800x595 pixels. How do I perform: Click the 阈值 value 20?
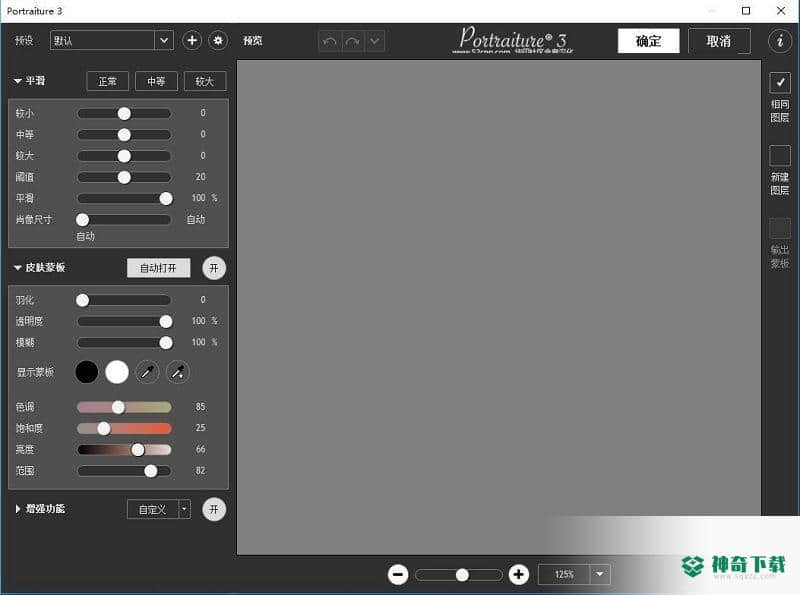pos(201,177)
